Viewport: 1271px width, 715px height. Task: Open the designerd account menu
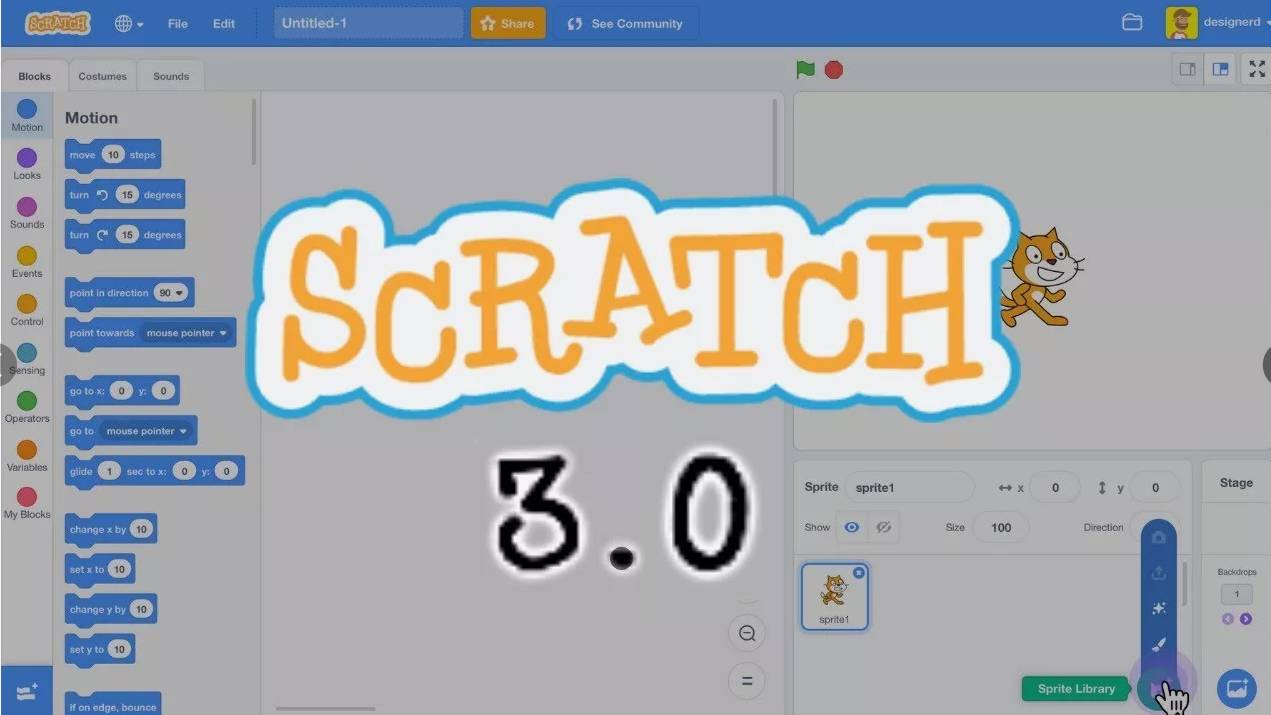tap(1218, 22)
